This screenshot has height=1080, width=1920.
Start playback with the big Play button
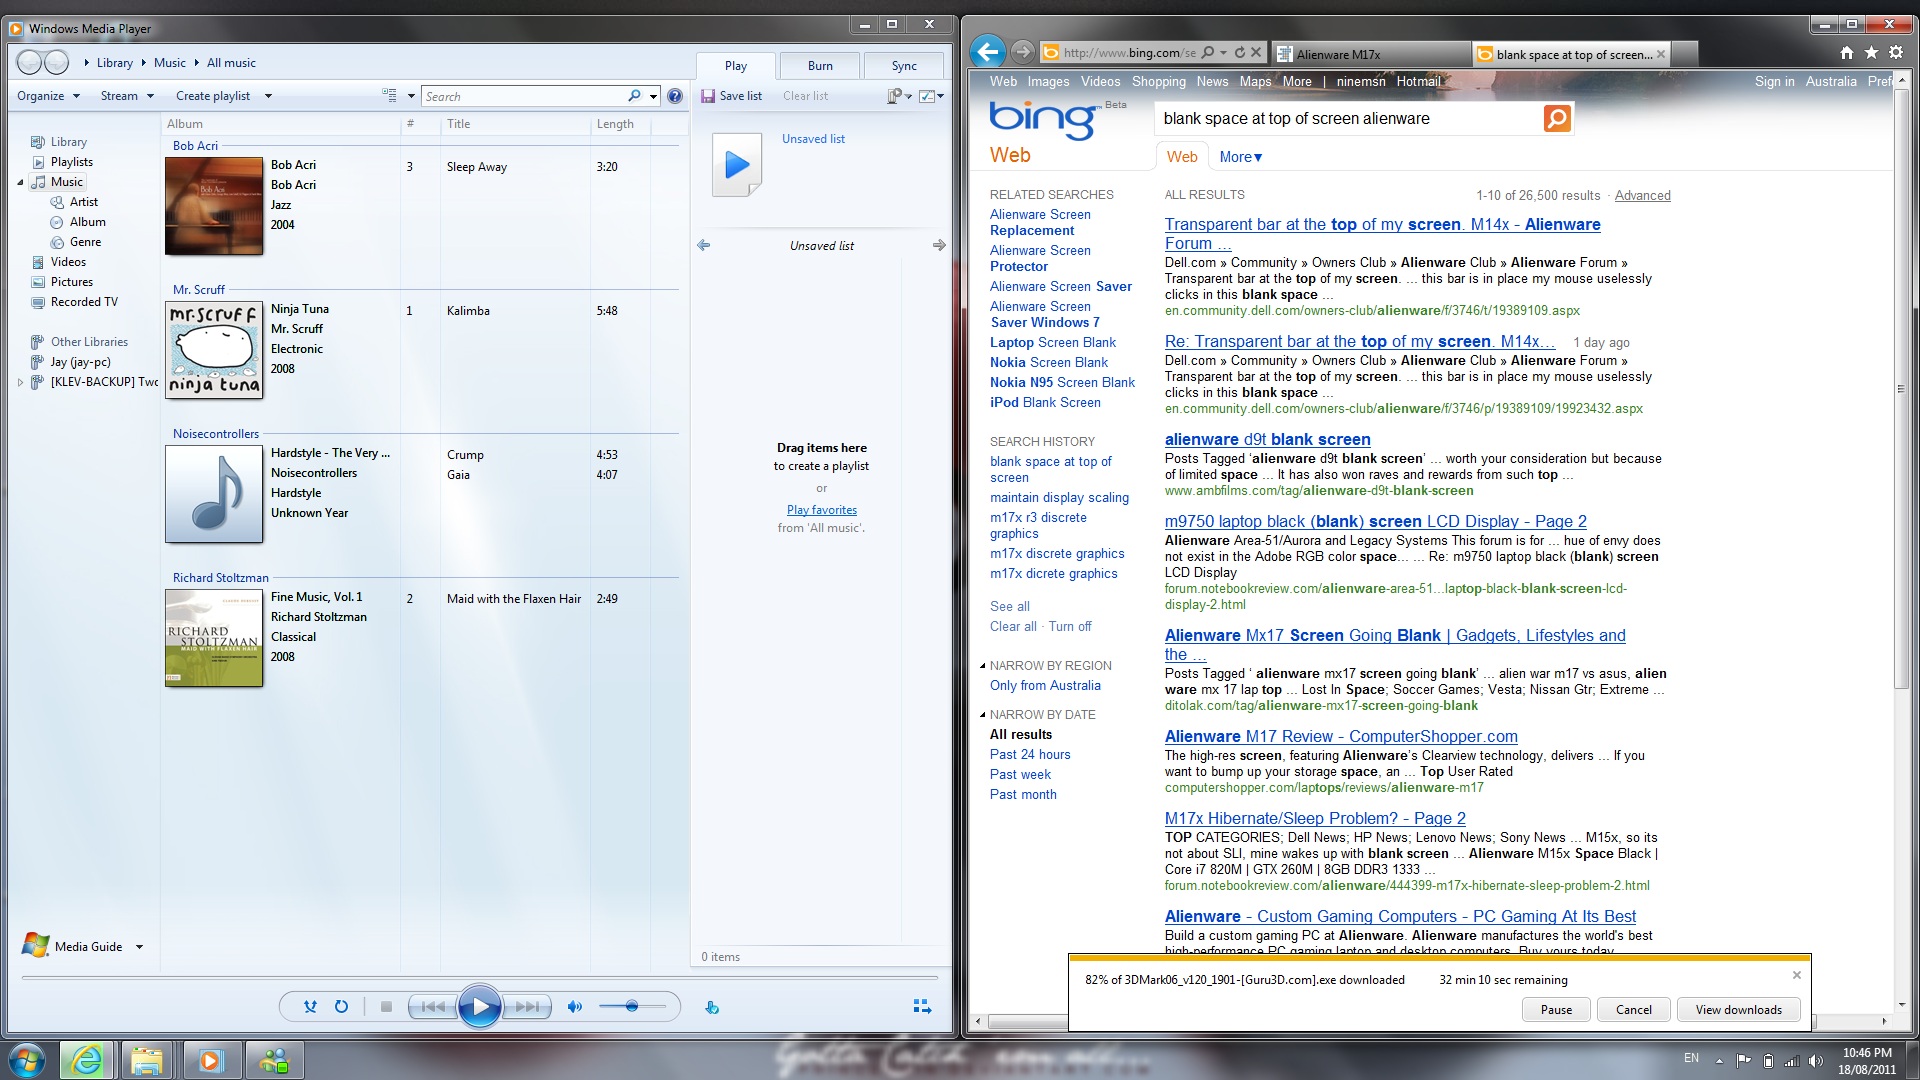[x=480, y=1007]
